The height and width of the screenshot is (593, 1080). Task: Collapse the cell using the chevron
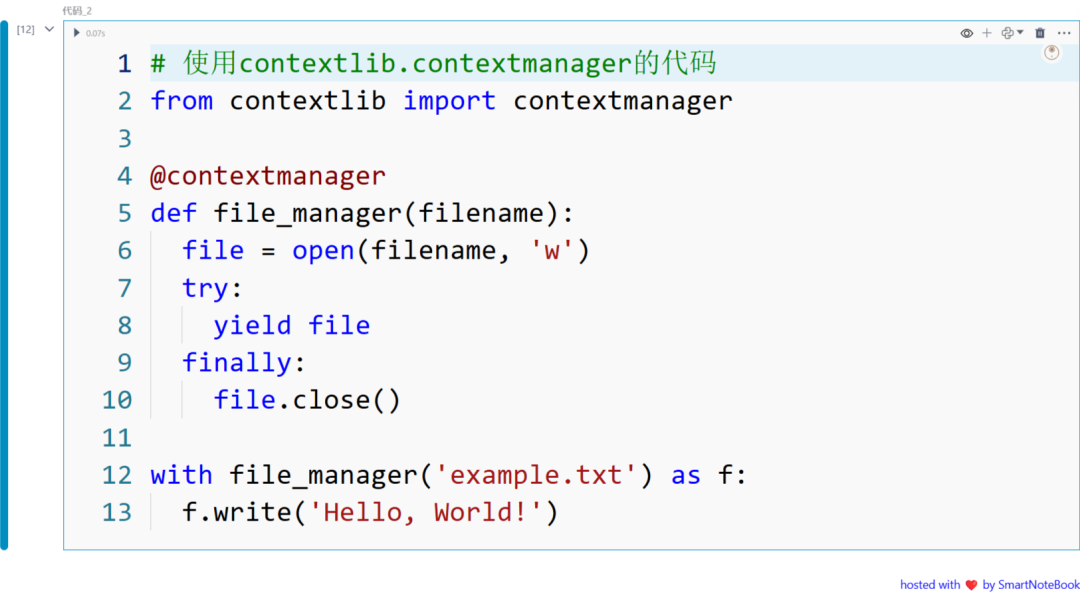pos(49,29)
